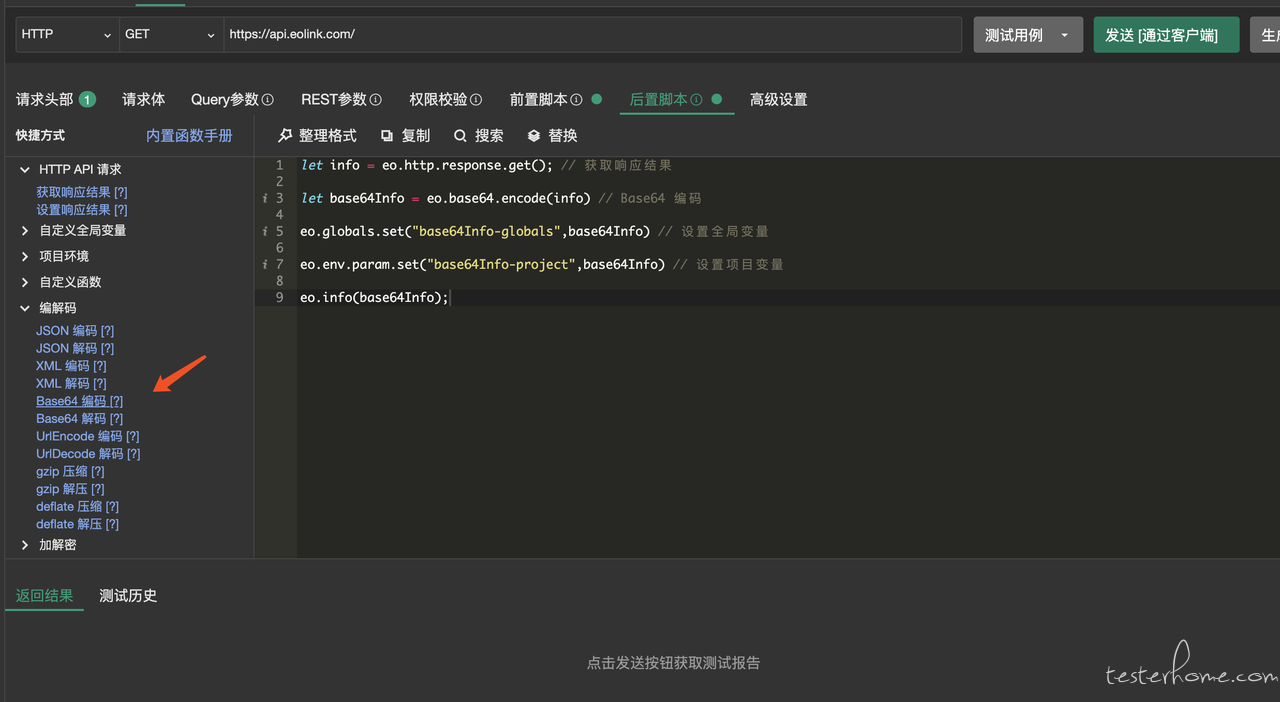Click the JSON 编码 shortcut
Screen dimensions: 1280x702
tap(75, 331)
